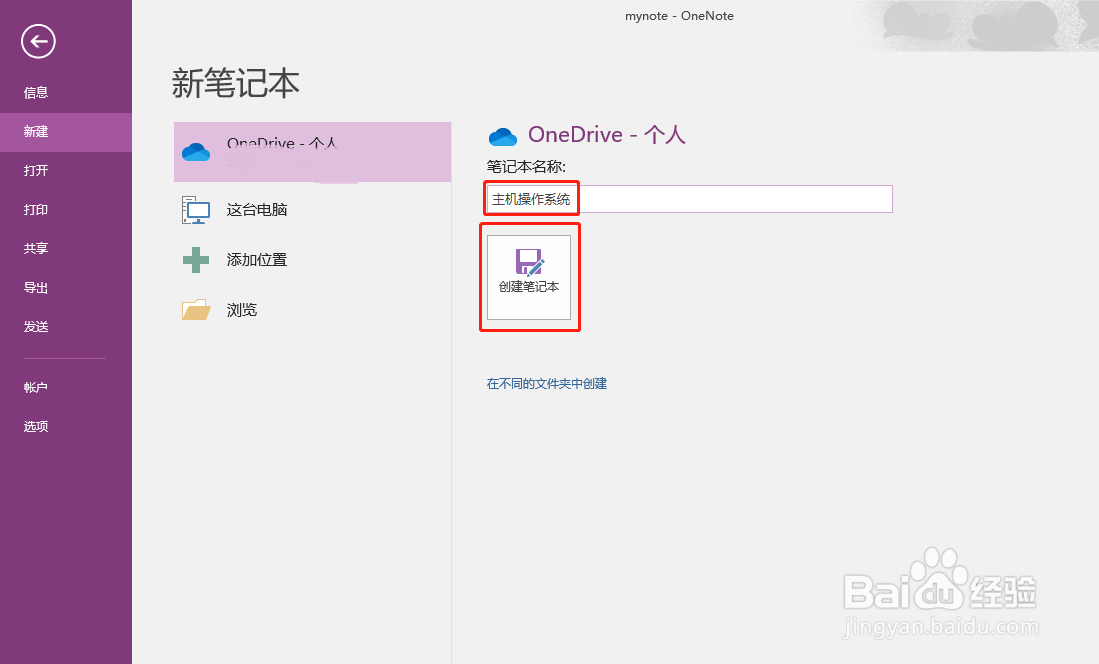Click the computer monitor icon beside 这台电脑

196,210
